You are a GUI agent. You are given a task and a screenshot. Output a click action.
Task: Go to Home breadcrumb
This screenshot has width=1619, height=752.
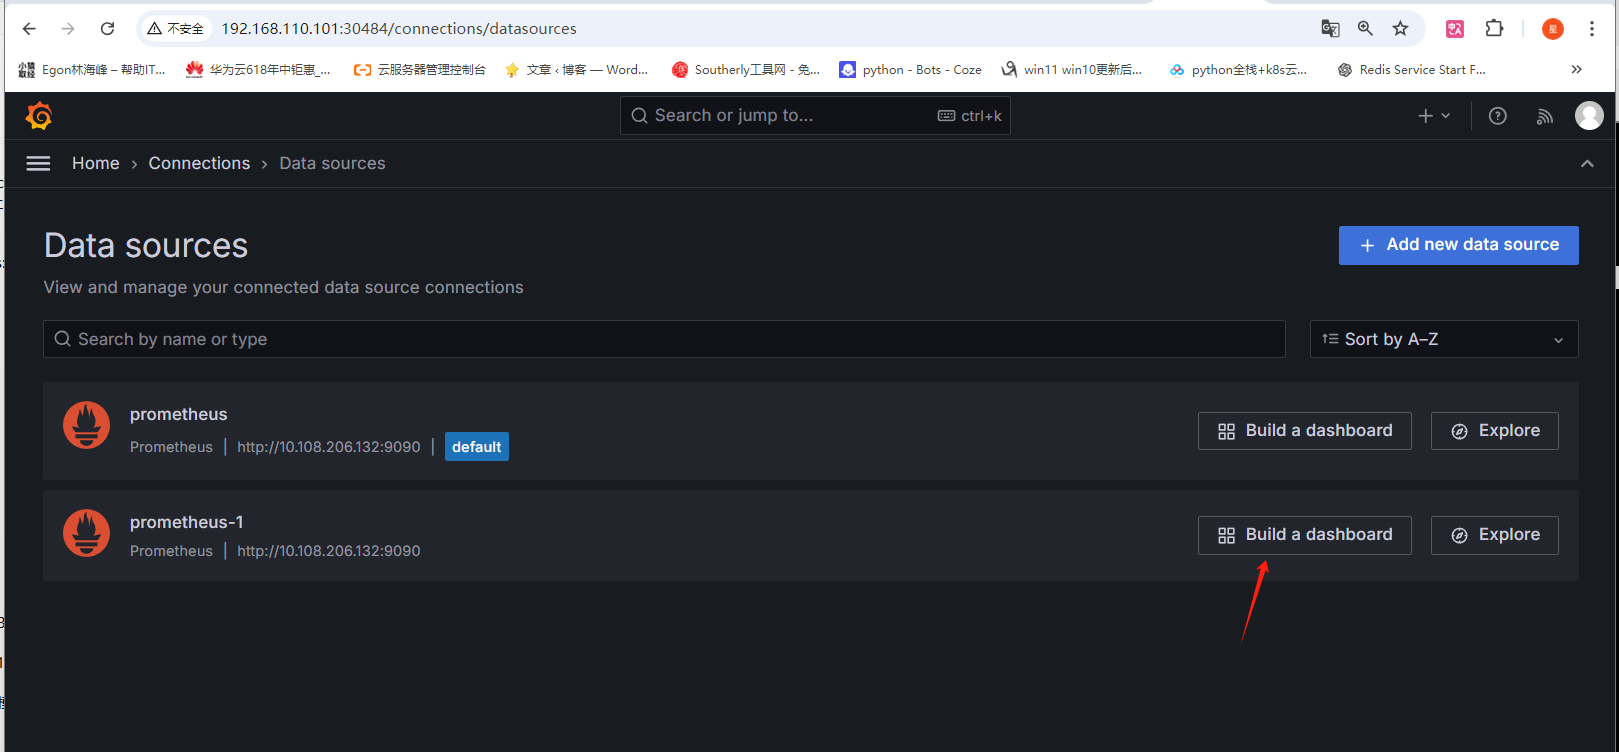(96, 163)
